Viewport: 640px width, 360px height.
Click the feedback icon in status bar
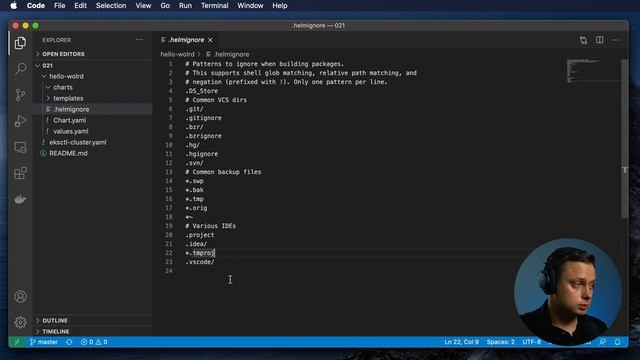click(x=602, y=342)
